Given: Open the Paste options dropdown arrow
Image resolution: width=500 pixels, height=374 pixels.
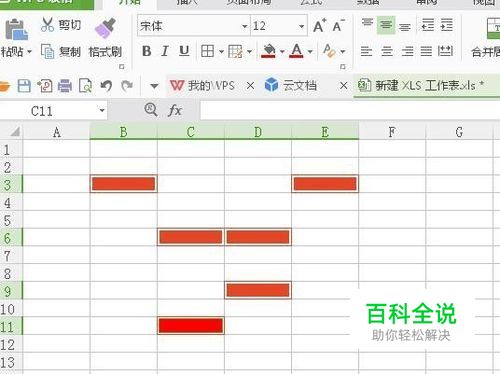Looking at the screenshot, I should tap(29, 52).
